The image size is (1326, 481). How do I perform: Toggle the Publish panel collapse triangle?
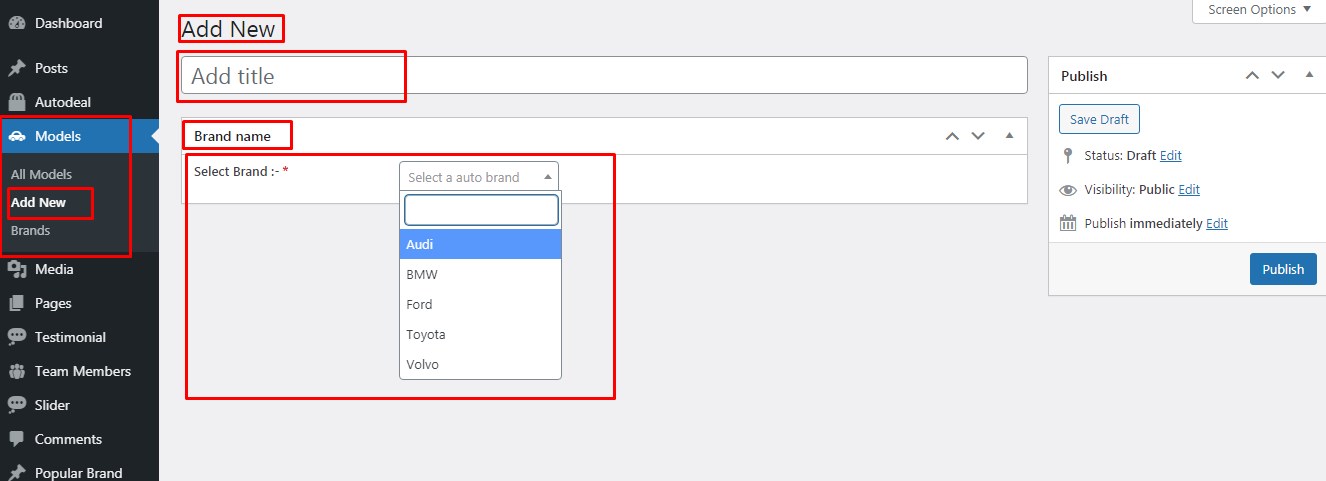tap(1309, 75)
